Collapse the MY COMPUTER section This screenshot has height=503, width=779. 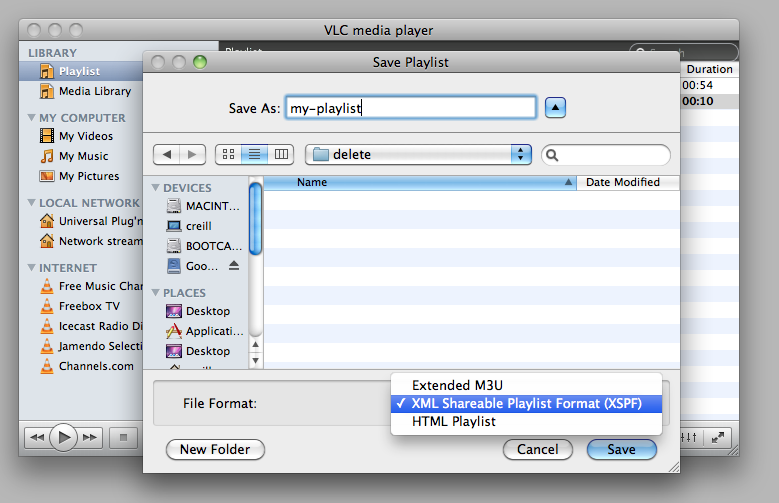pyautogui.click(x=31, y=118)
